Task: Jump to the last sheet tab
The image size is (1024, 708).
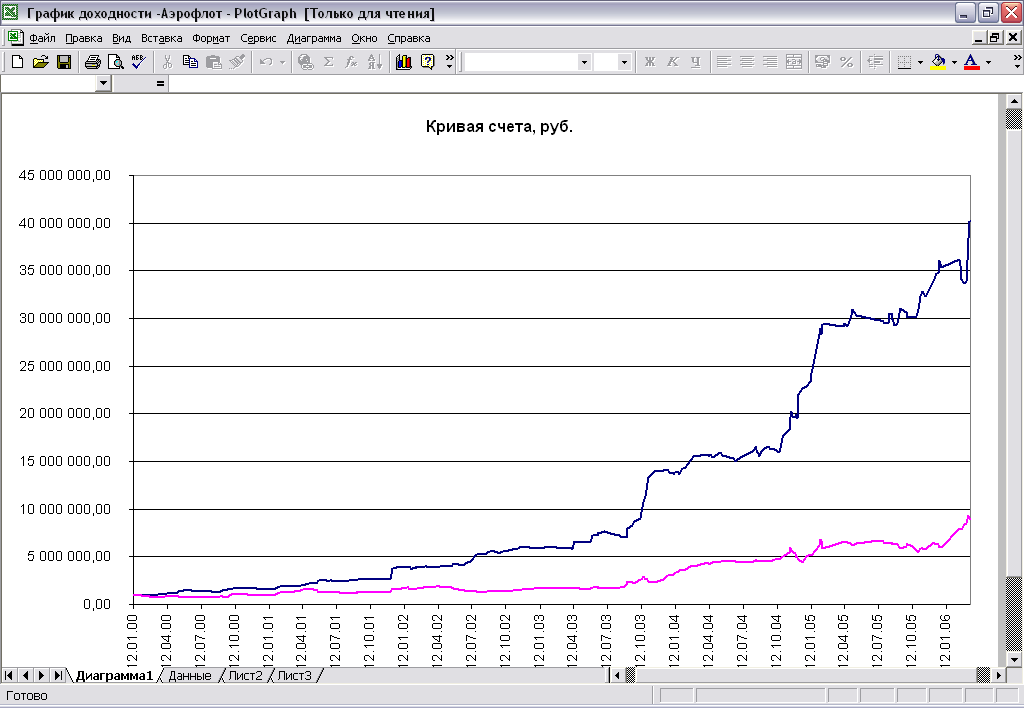Action: pos(57,675)
